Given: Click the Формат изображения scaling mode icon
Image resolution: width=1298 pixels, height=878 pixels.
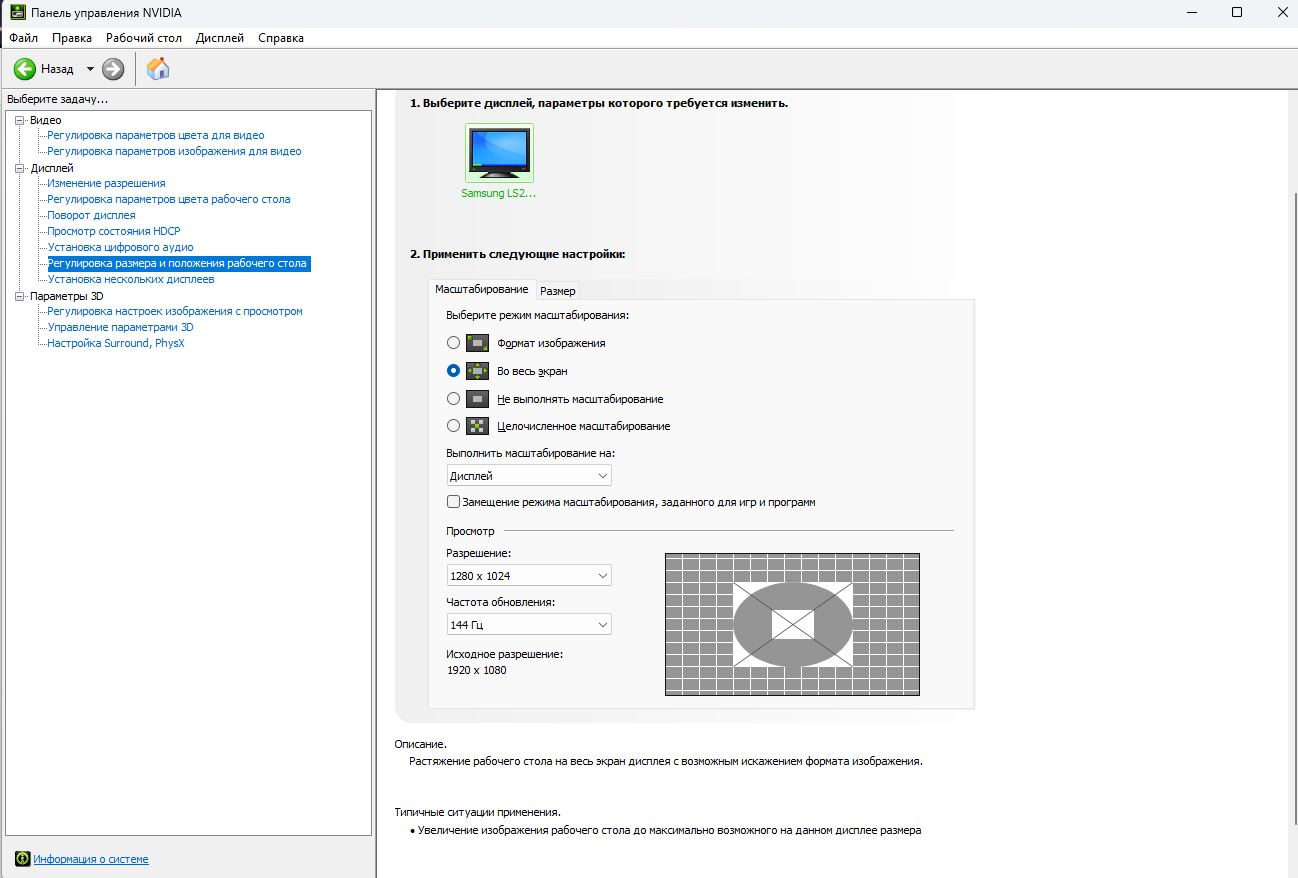Looking at the screenshot, I should (477, 343).
